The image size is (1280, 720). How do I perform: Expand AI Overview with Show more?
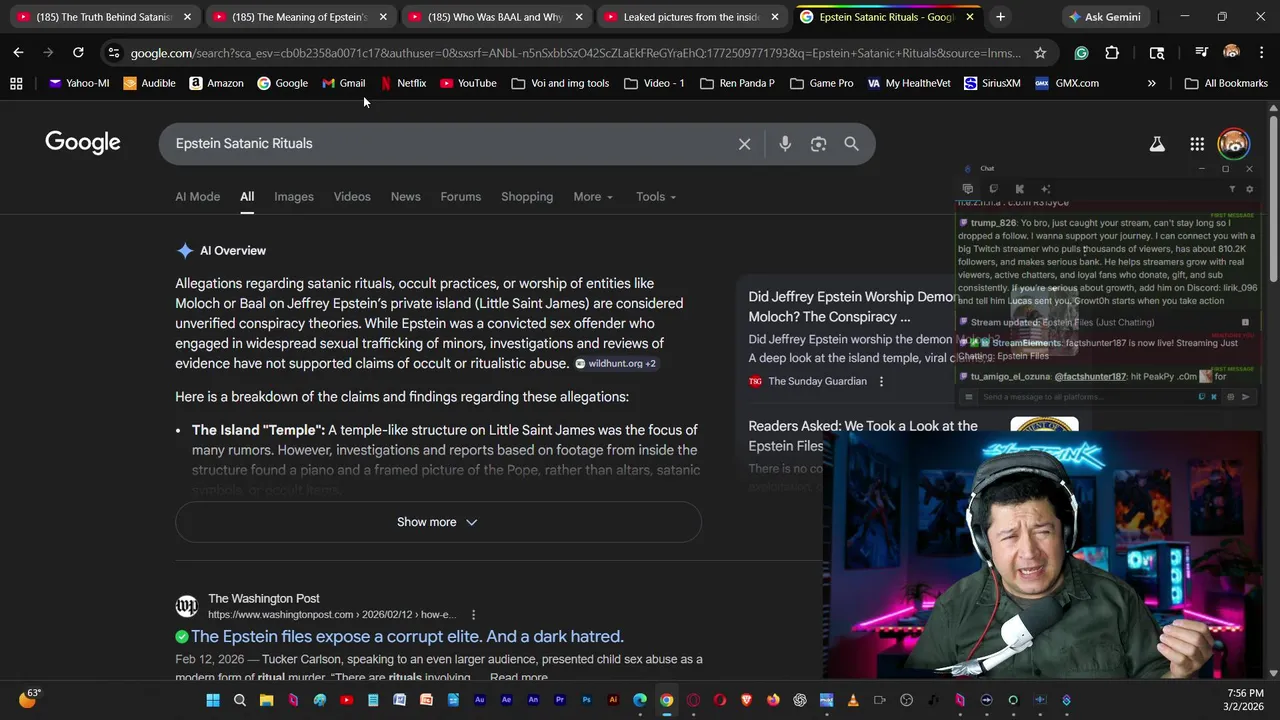pyautogui.click(x=438, y=522)
